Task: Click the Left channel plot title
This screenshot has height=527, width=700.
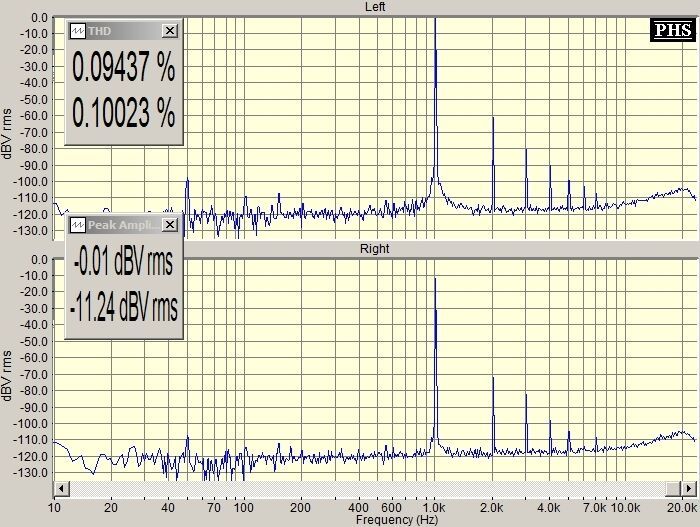Action: (375, 7)
